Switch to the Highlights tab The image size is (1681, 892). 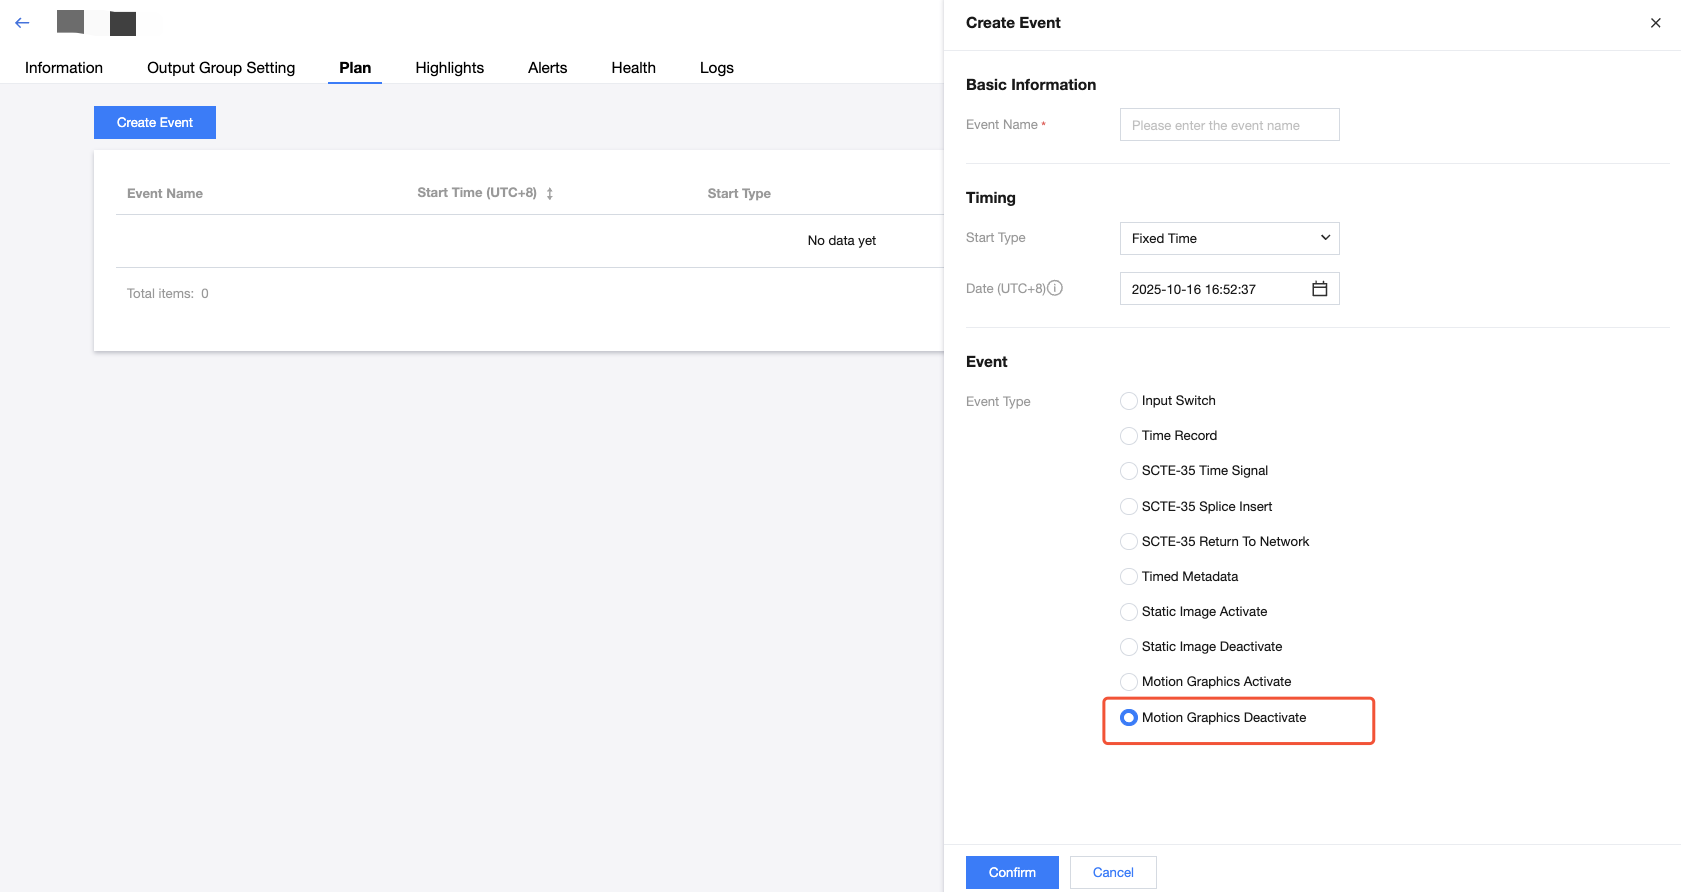point(449,68)
